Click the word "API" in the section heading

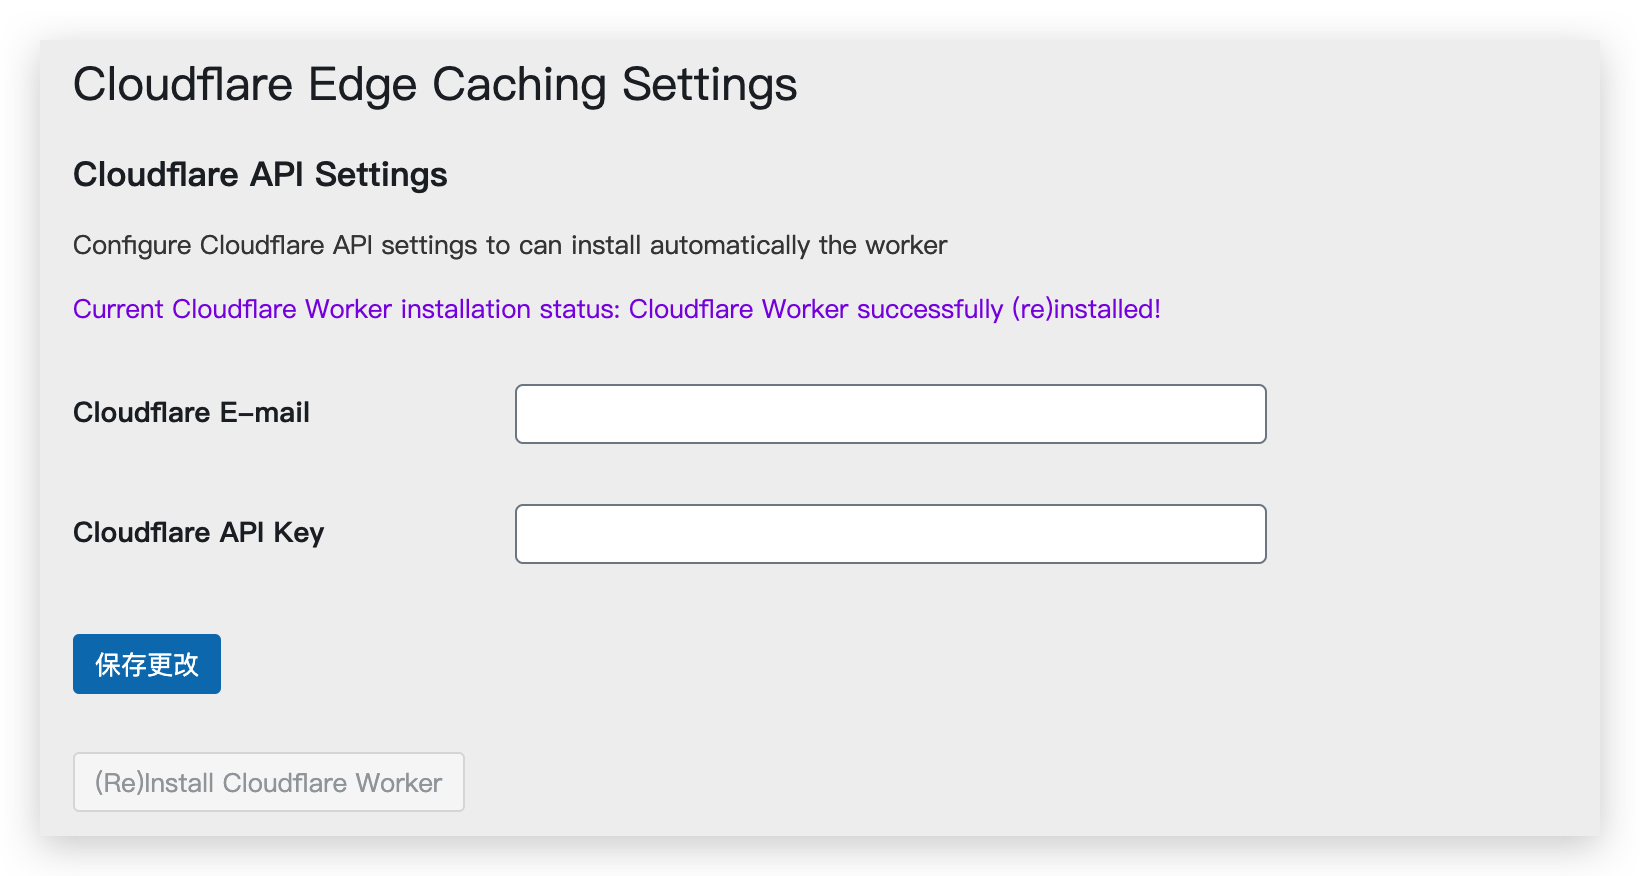(277, 175)
